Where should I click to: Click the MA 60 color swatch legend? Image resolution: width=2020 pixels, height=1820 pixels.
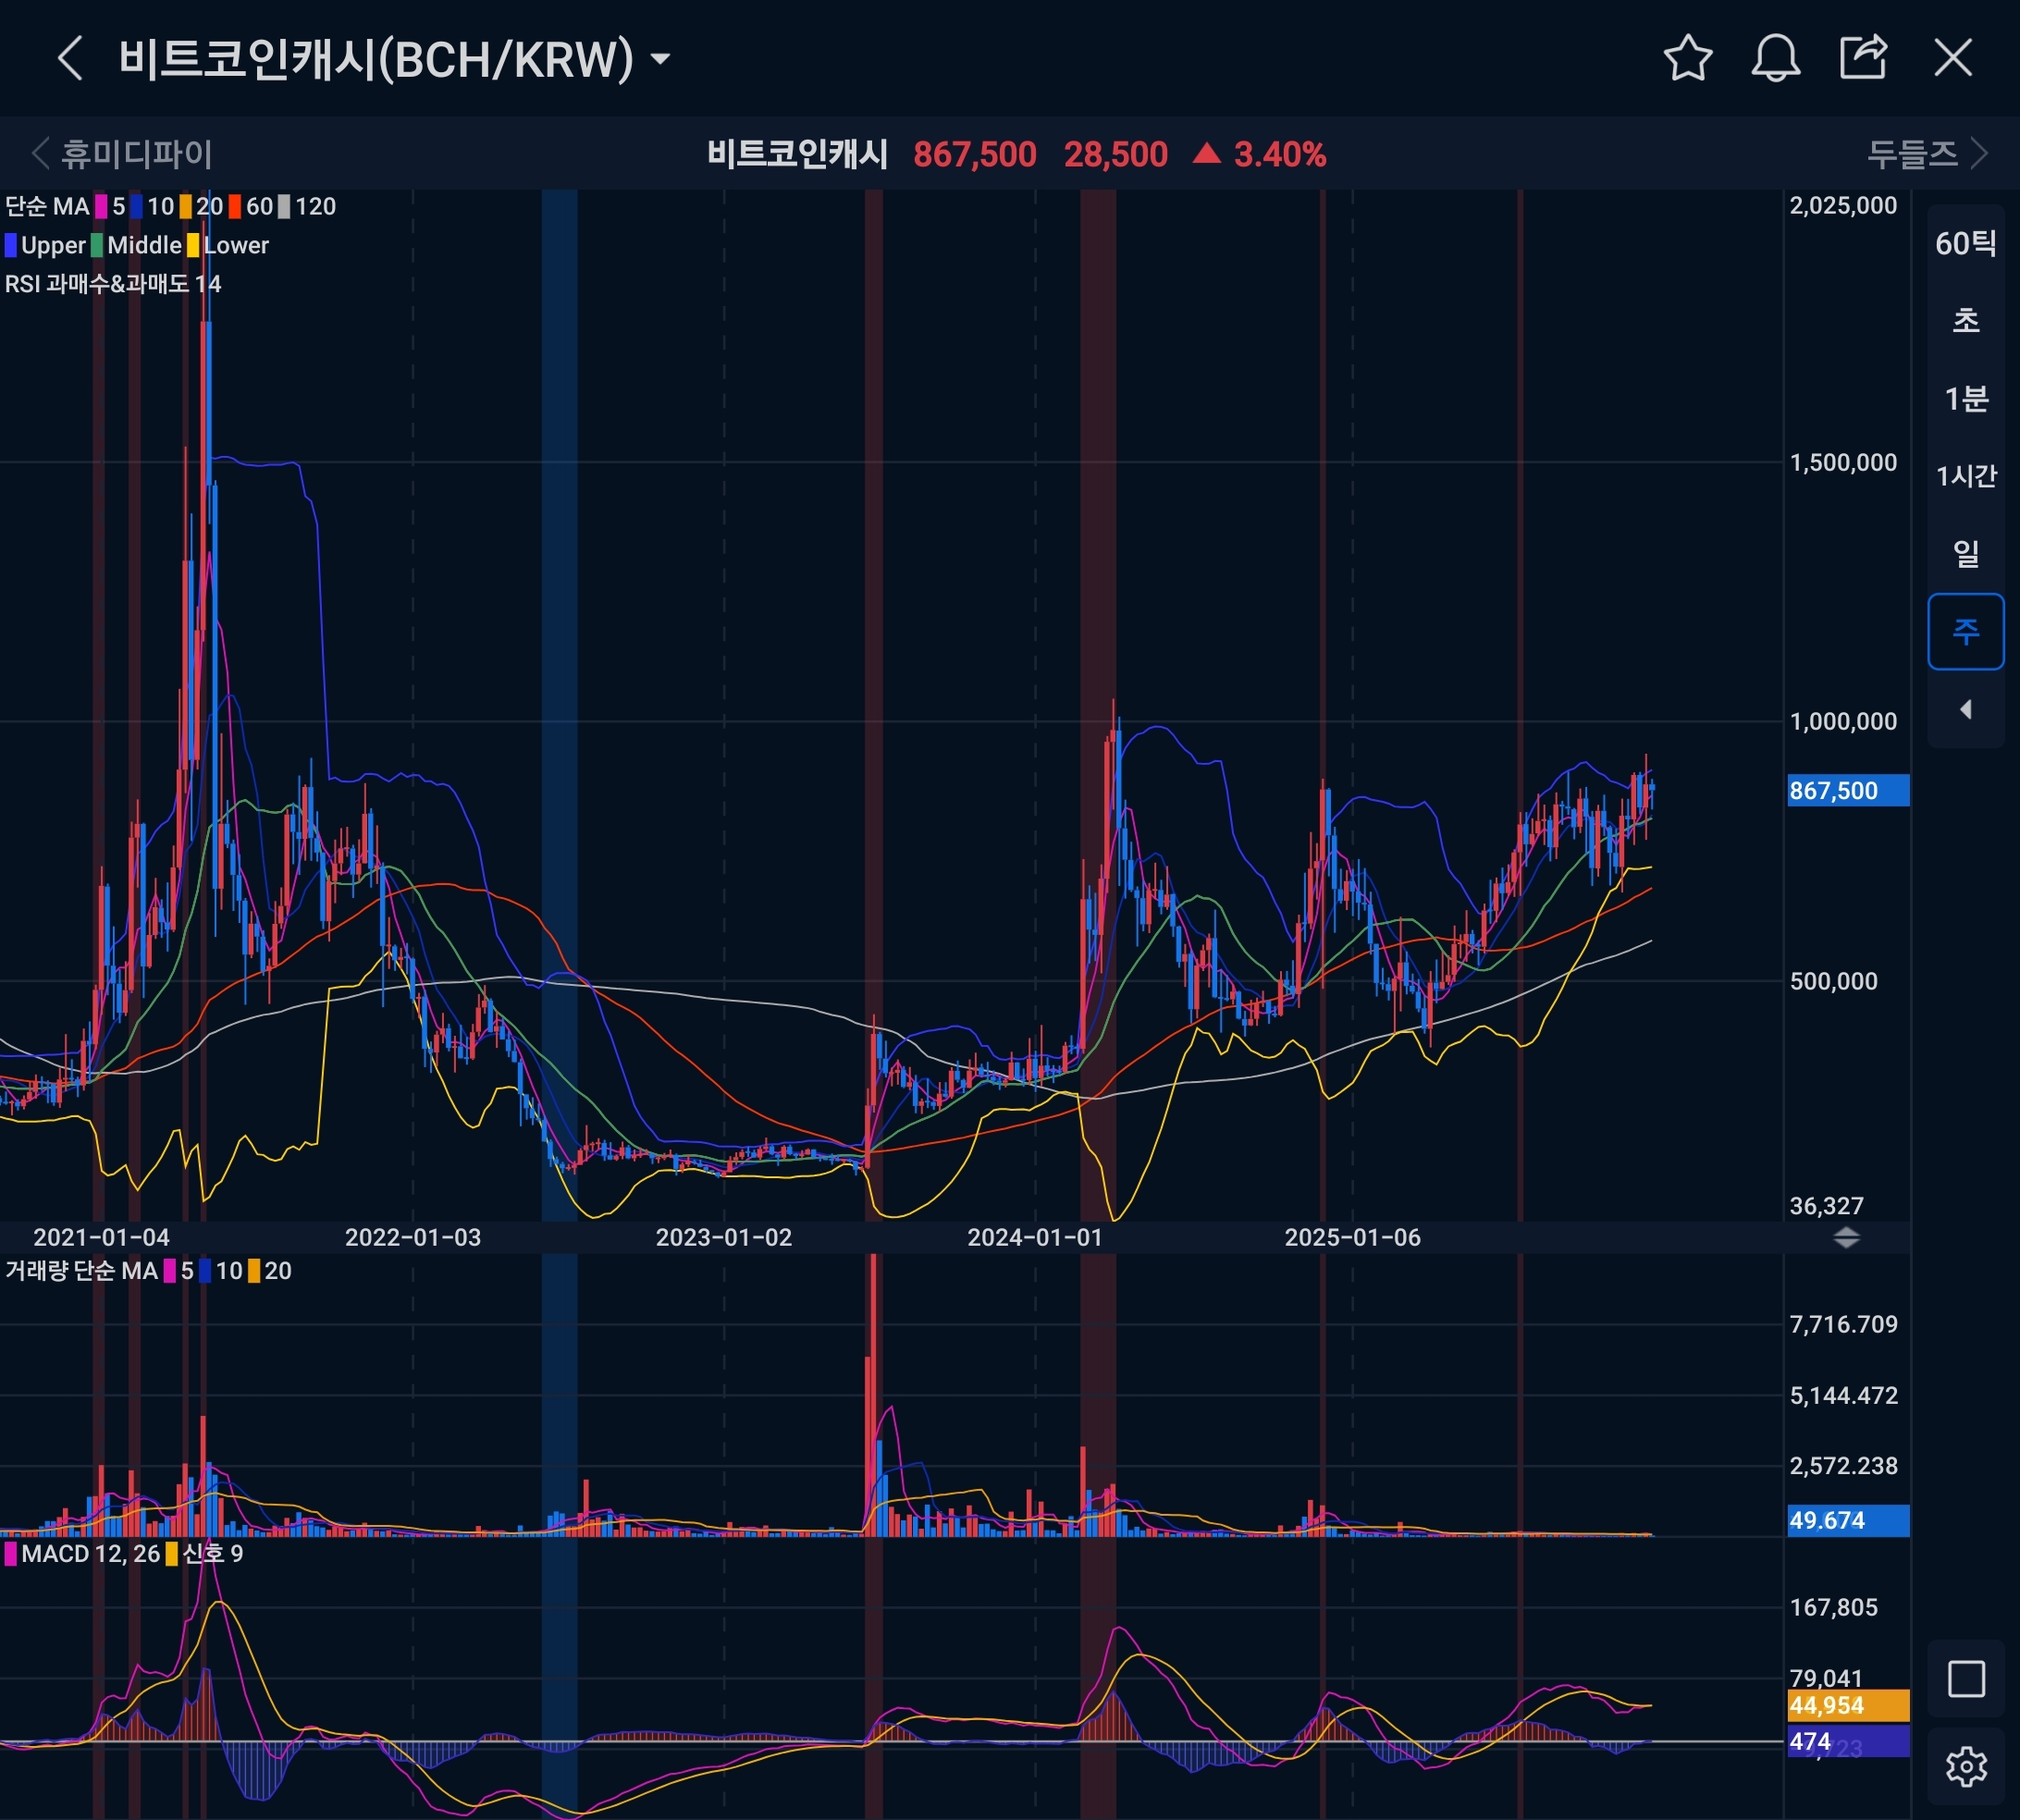point(235,207)
